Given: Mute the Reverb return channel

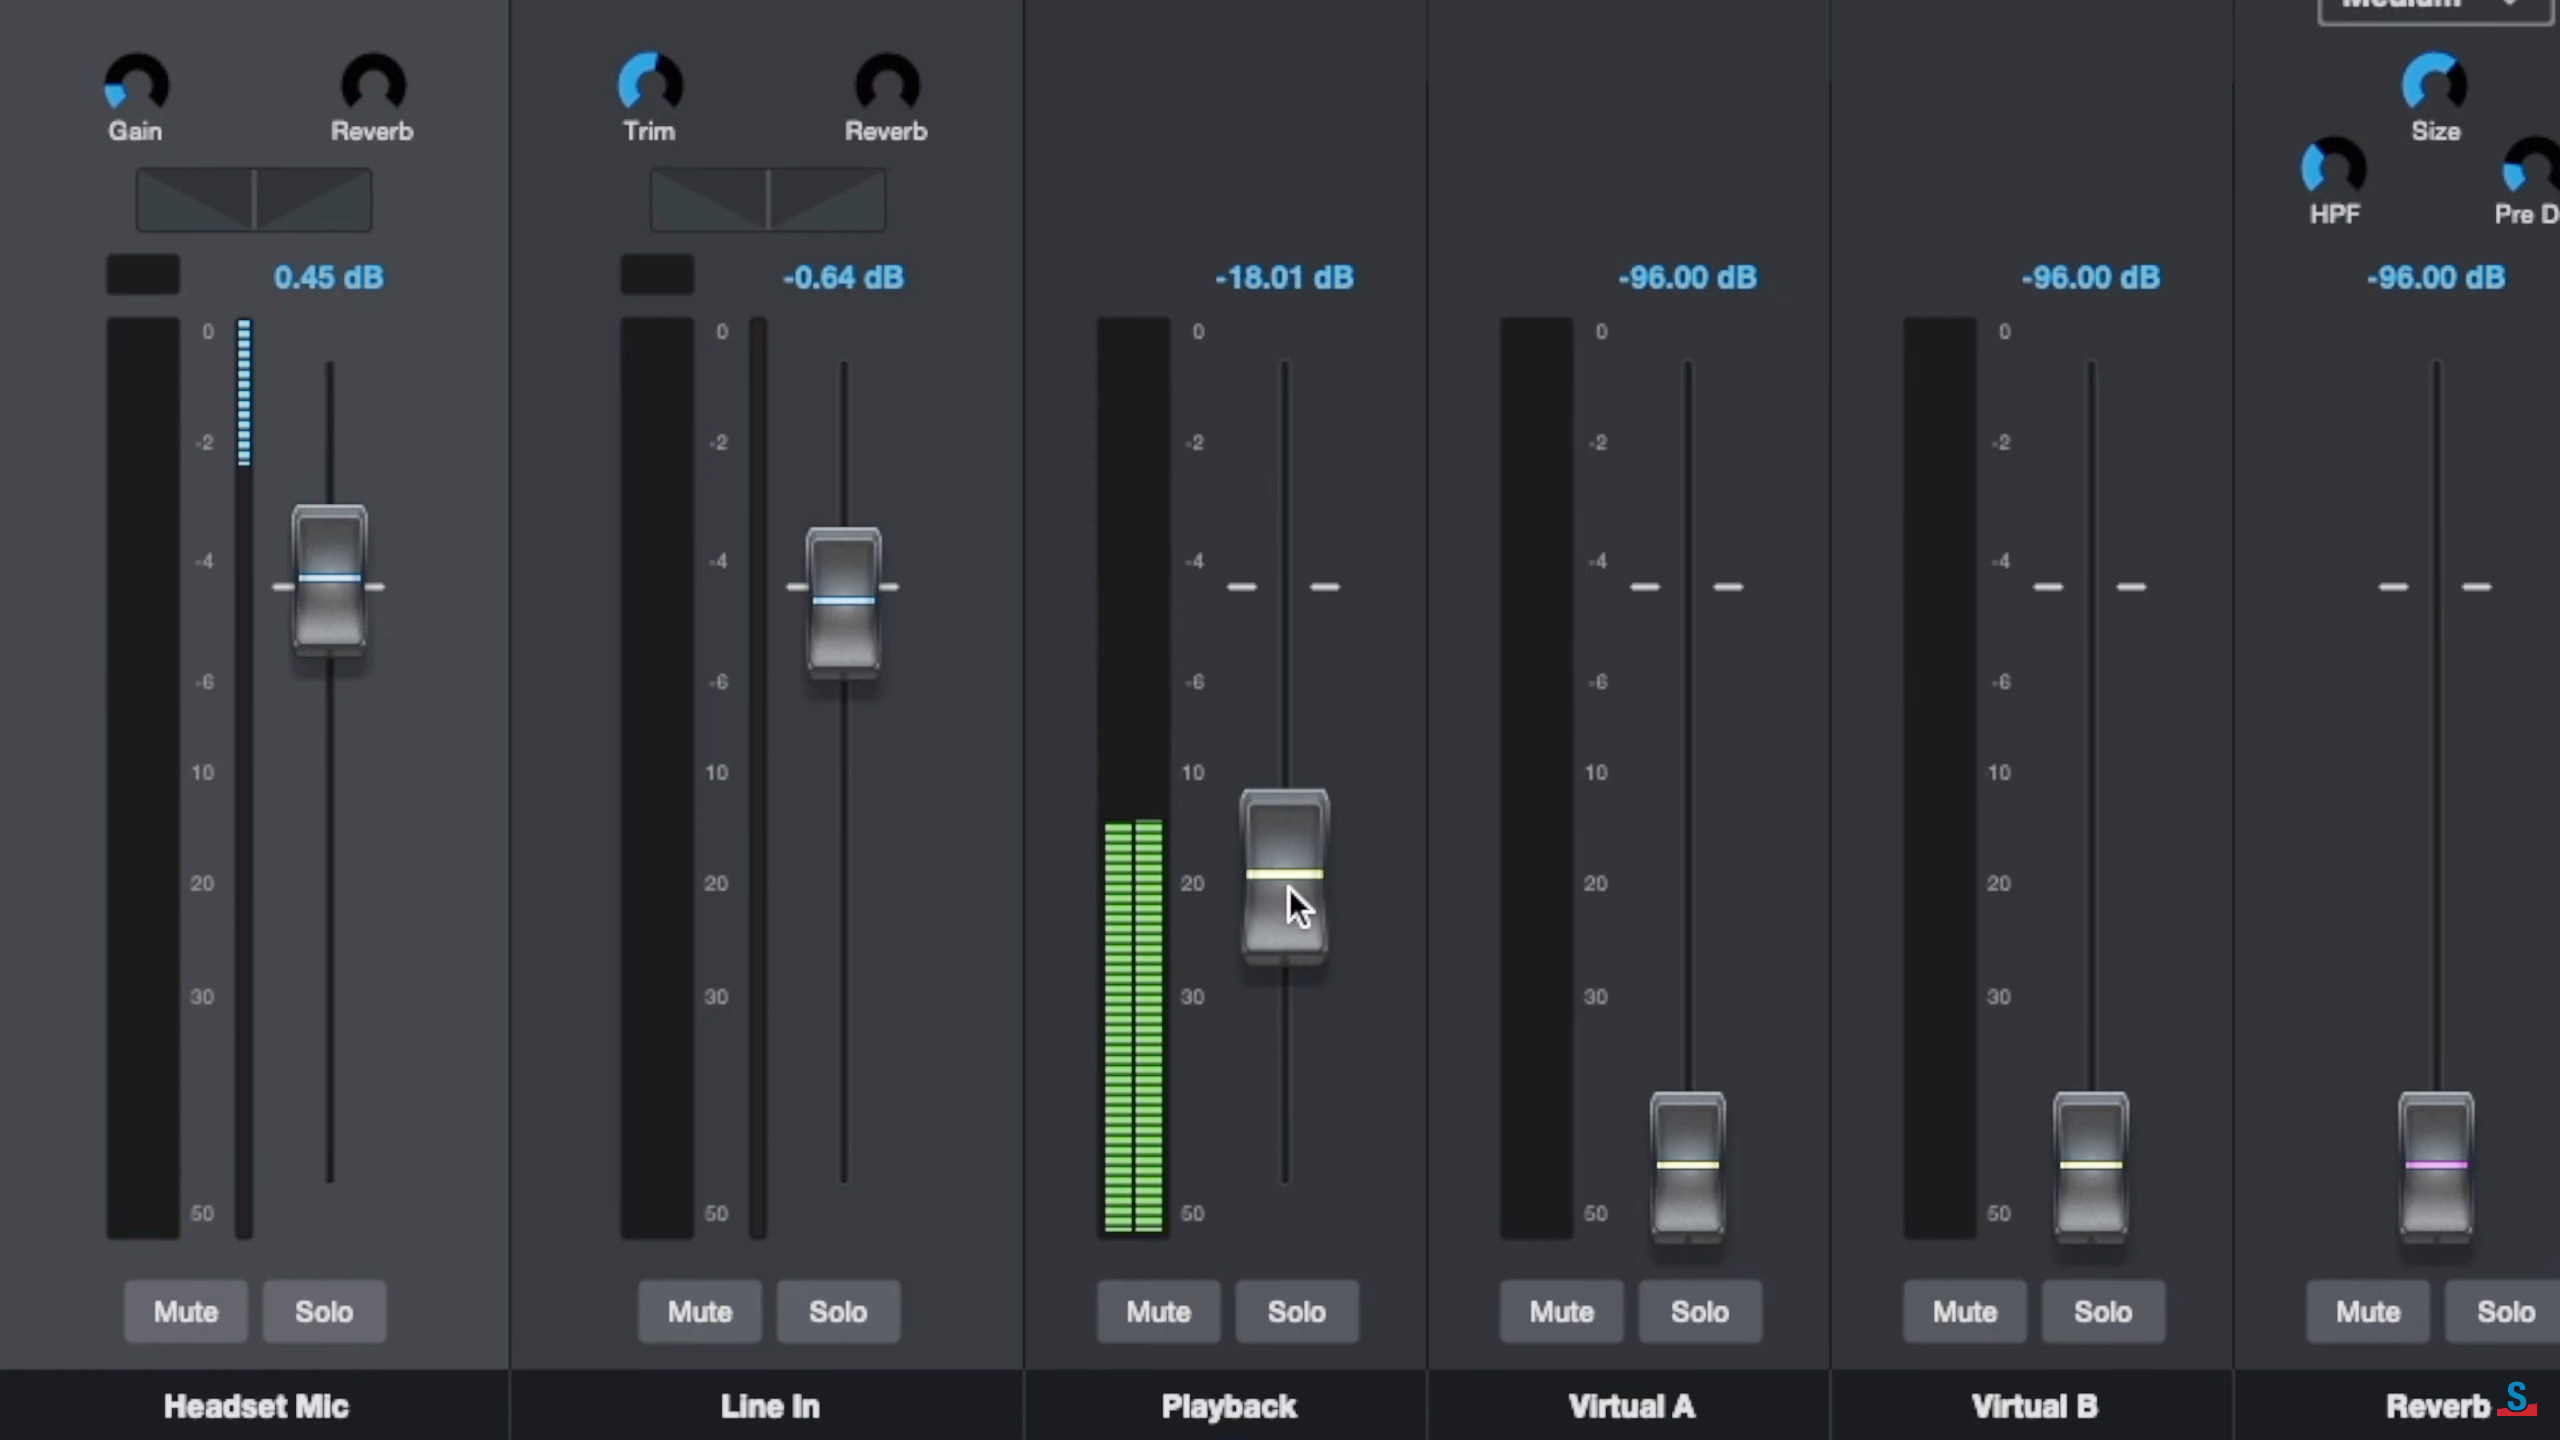Looking at the screenshot, I should 2367,1311.
